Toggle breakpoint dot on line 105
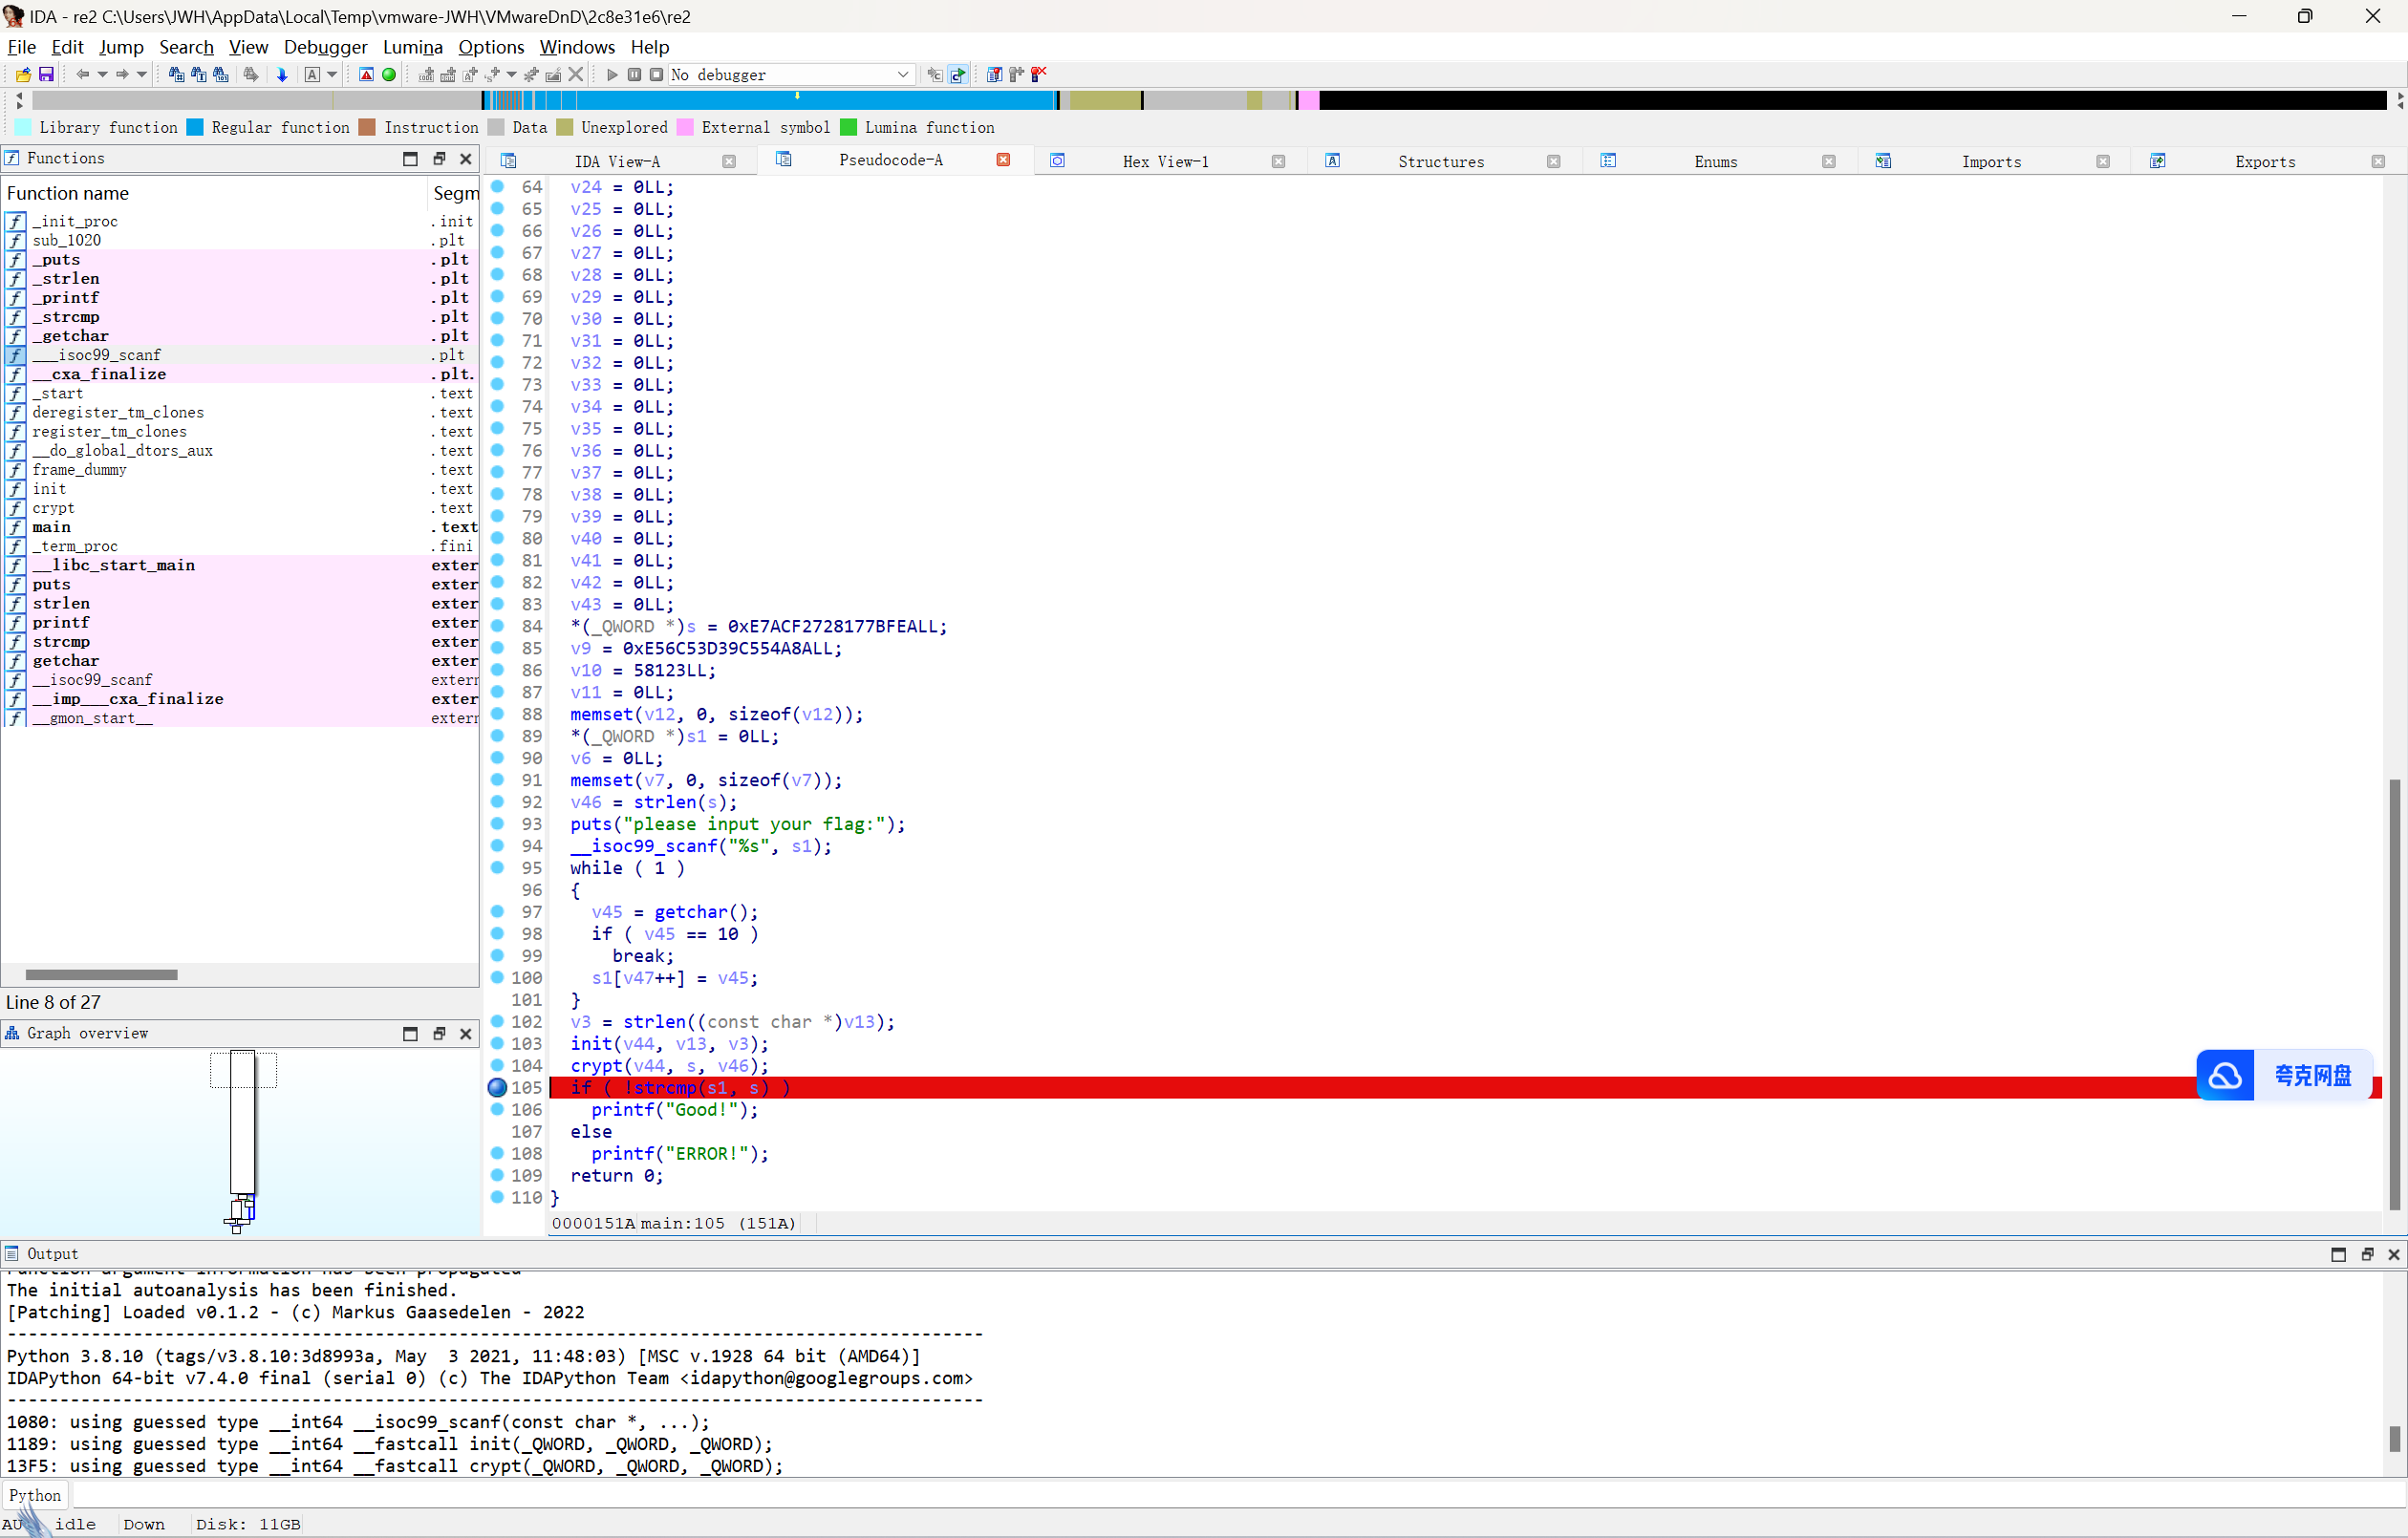2408x1538 pixels. [497, 1088]
